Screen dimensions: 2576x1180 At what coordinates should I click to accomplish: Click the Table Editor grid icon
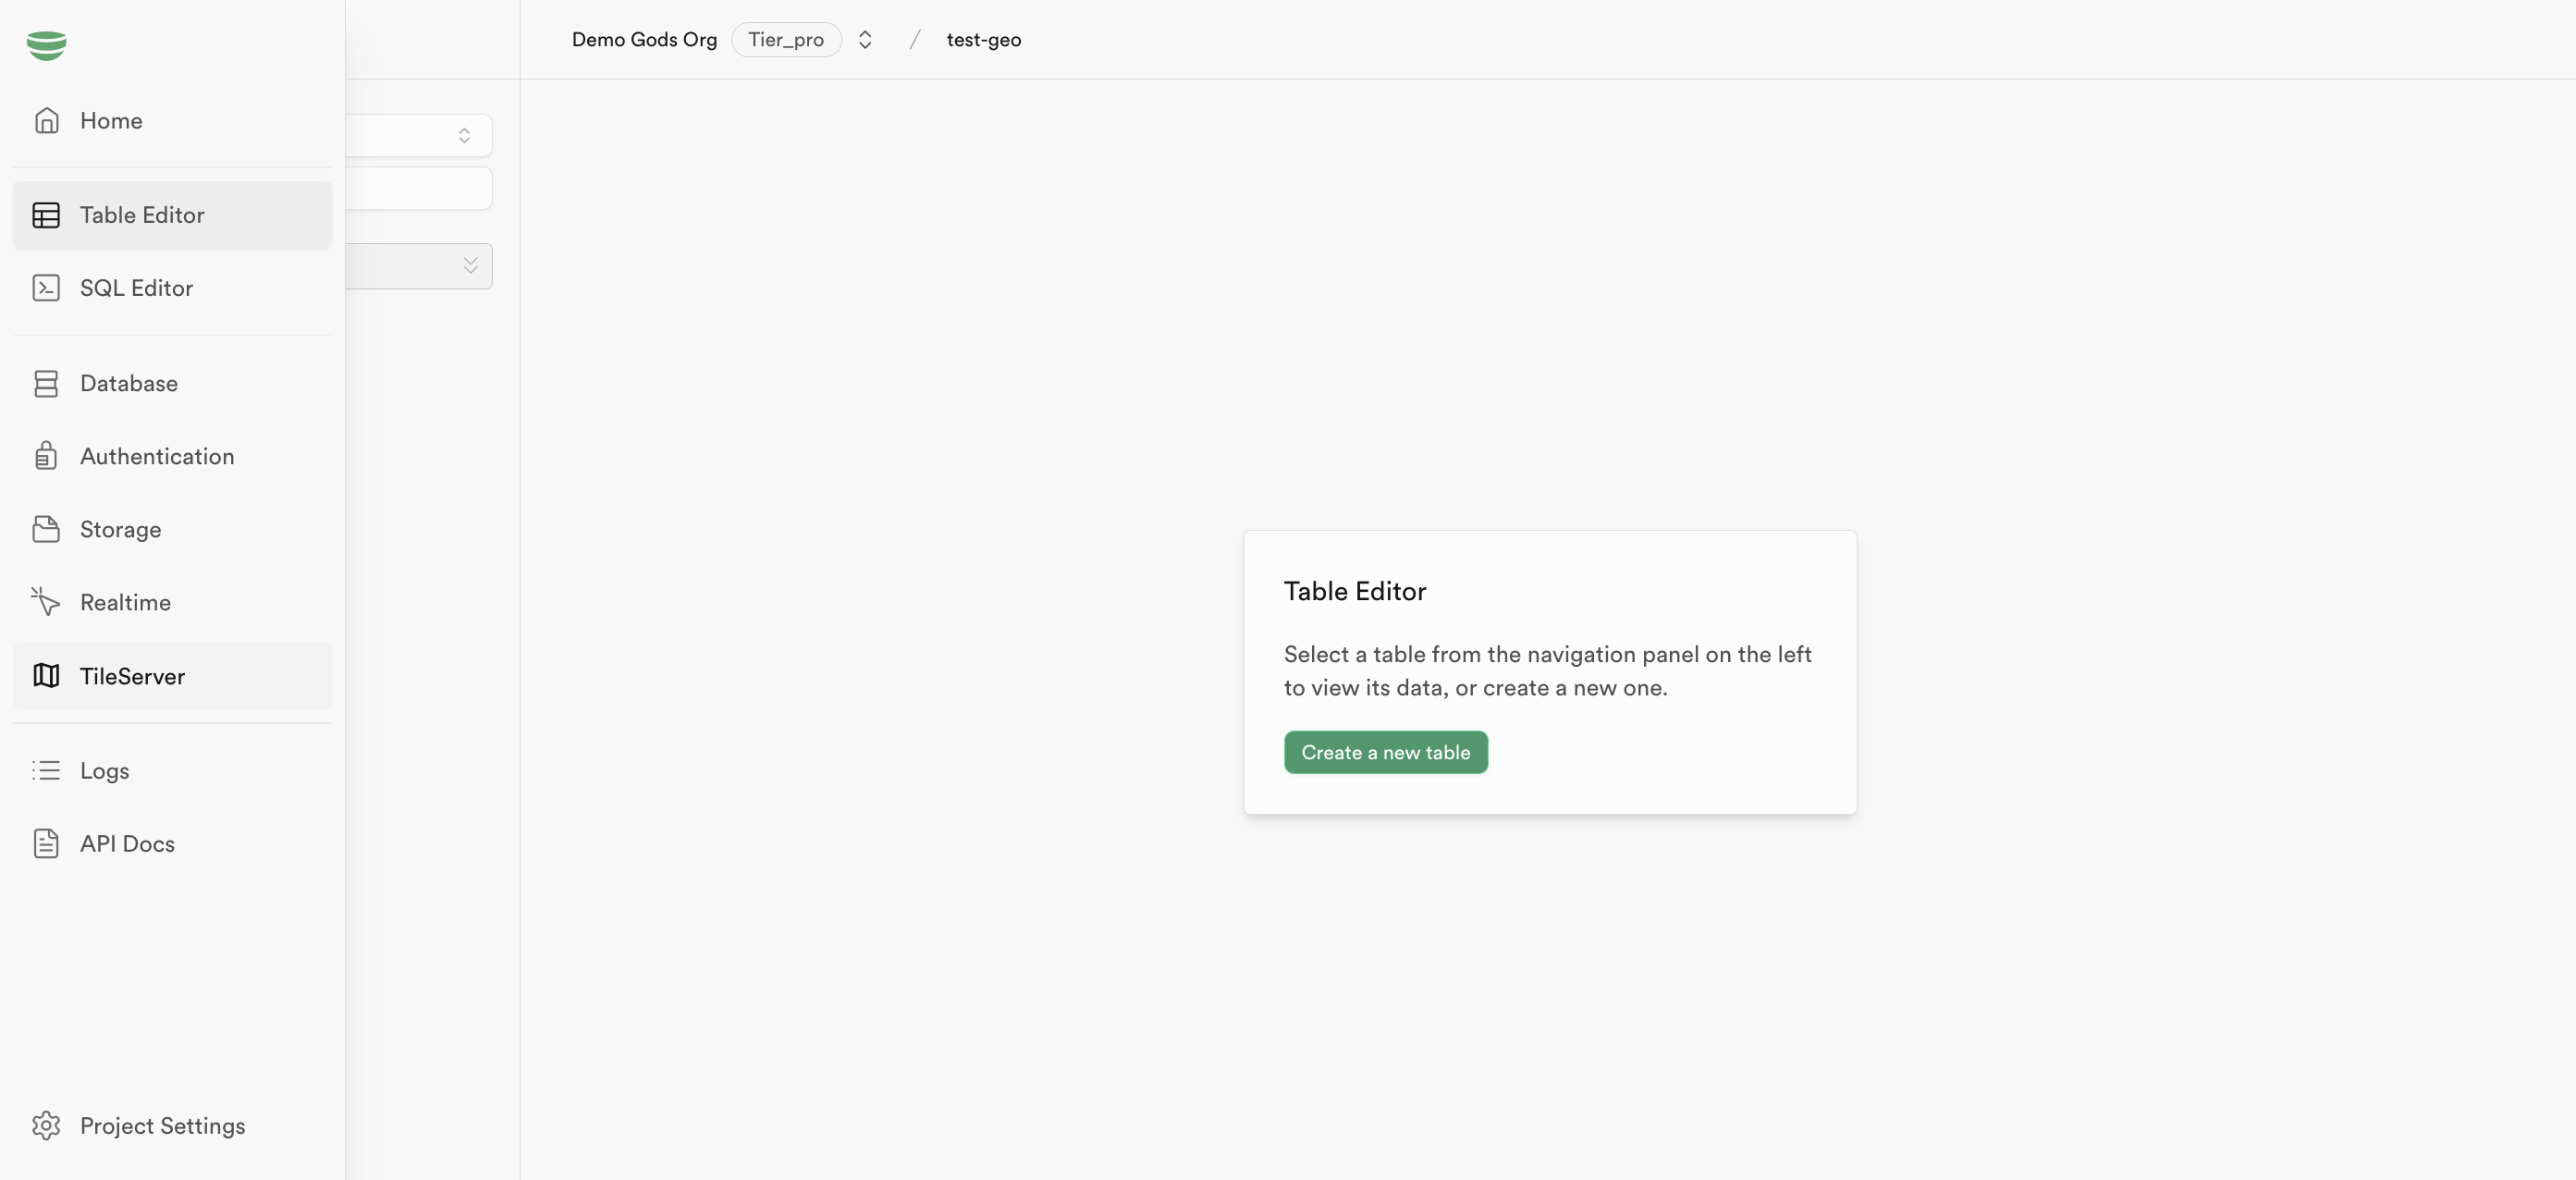point(46,215)
